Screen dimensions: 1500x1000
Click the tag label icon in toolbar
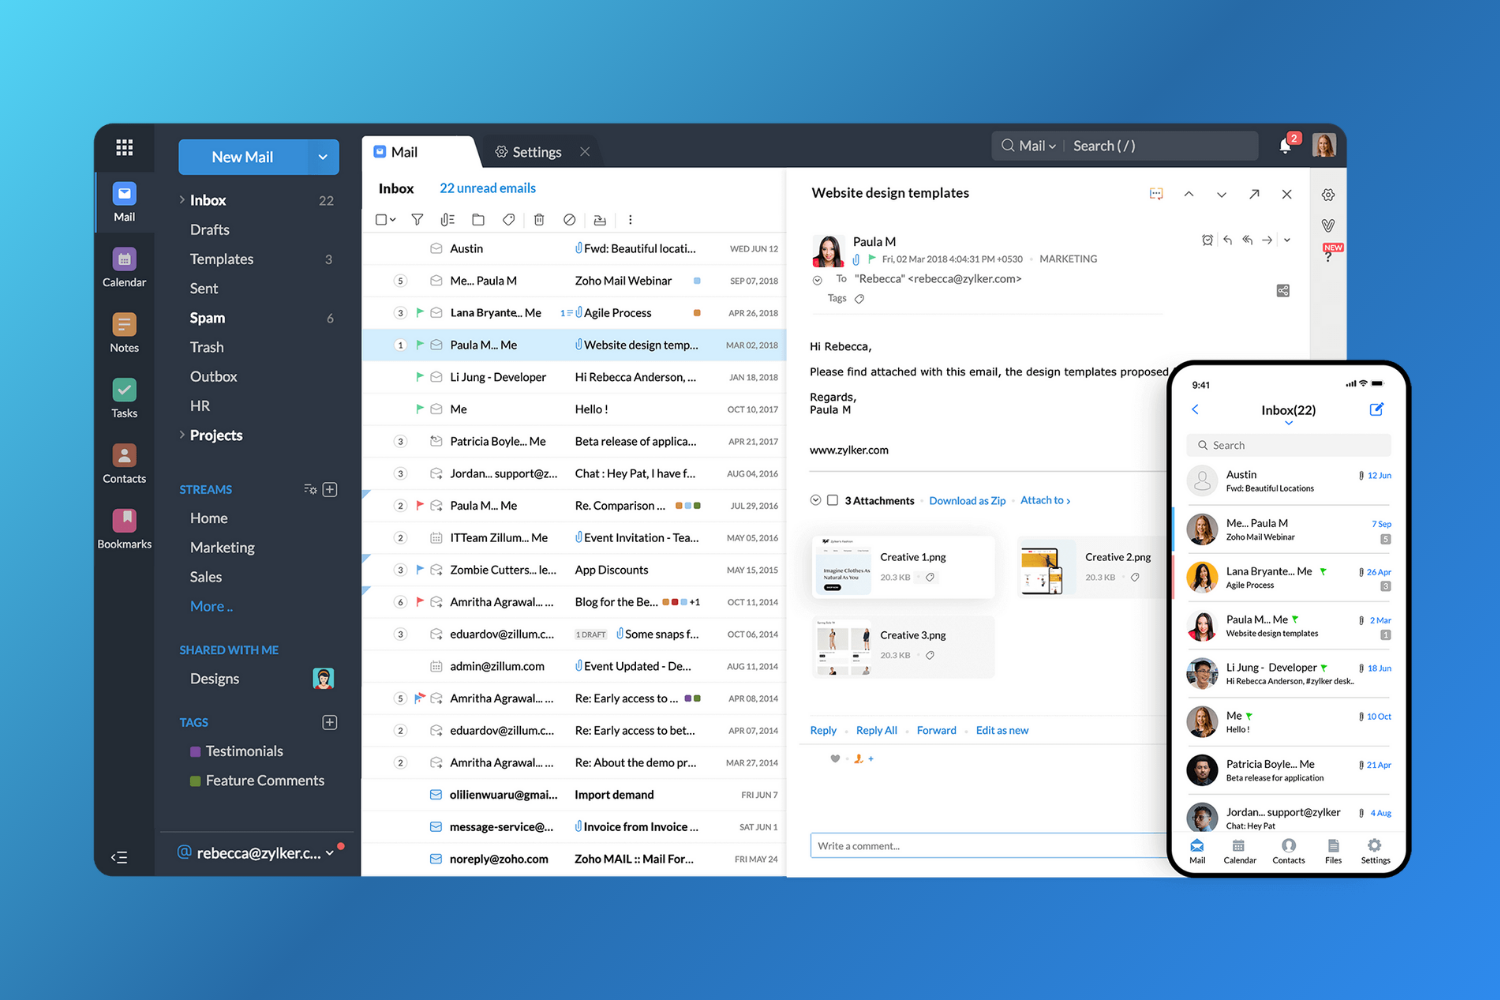click(x=509, y=220)
